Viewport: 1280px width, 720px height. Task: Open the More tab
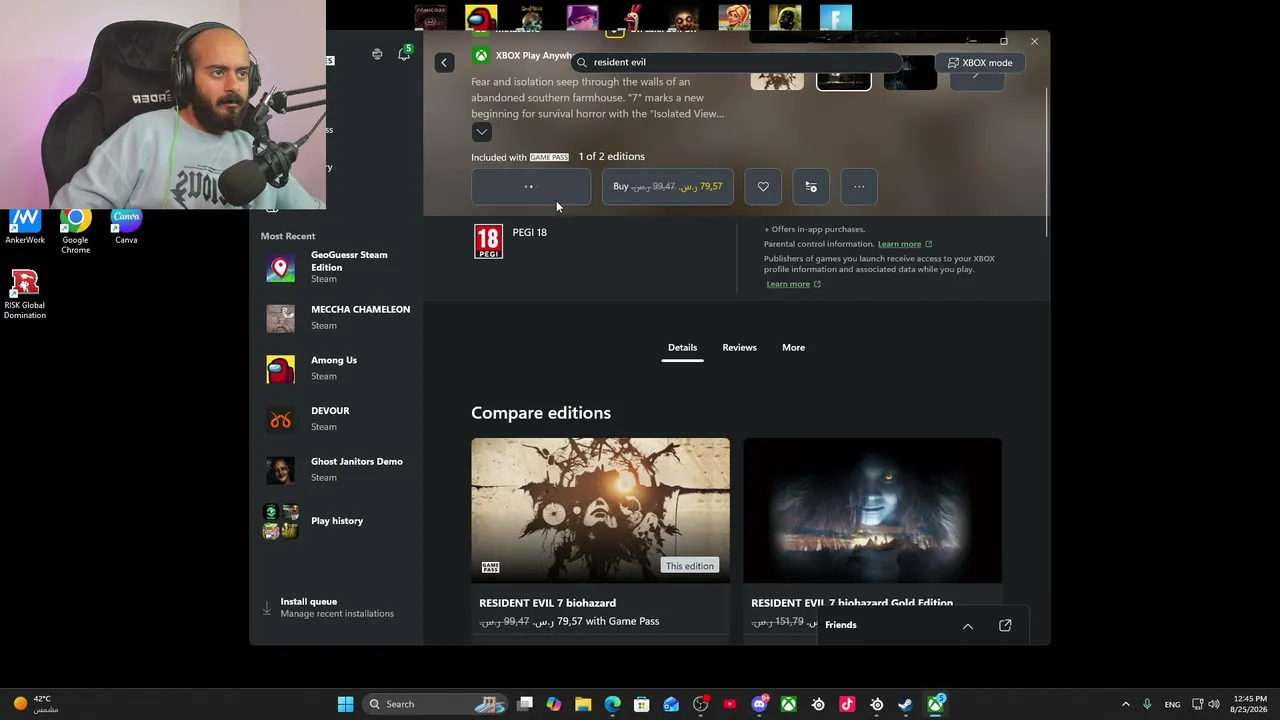click(x=793, y=347)
